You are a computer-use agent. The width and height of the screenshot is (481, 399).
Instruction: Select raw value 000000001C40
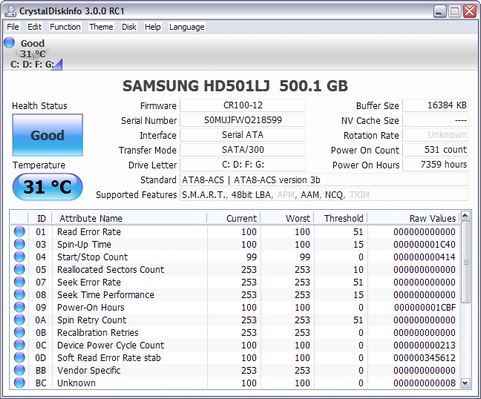tap(424, 244)
